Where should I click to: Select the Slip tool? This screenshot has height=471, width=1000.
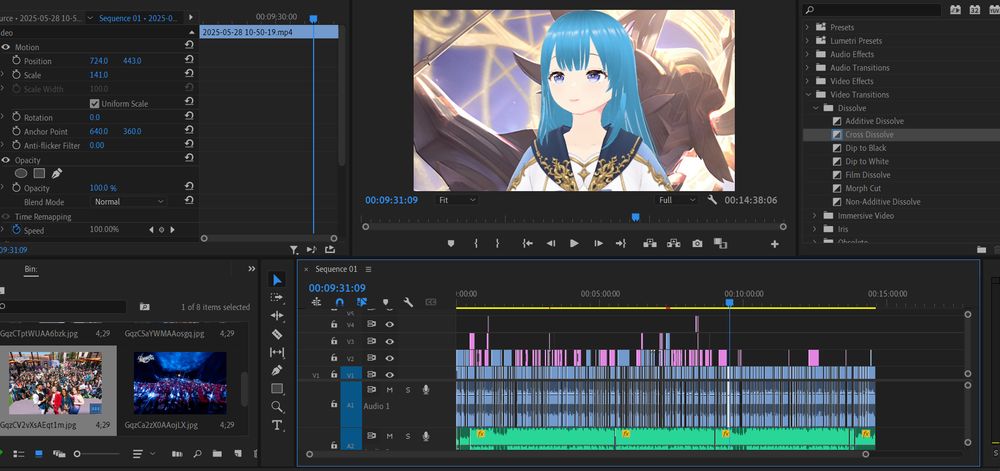[x=277, y=352]
